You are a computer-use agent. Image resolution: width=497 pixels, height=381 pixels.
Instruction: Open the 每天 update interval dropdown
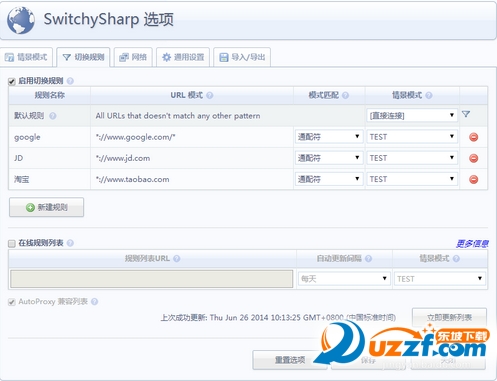(344, 279)
